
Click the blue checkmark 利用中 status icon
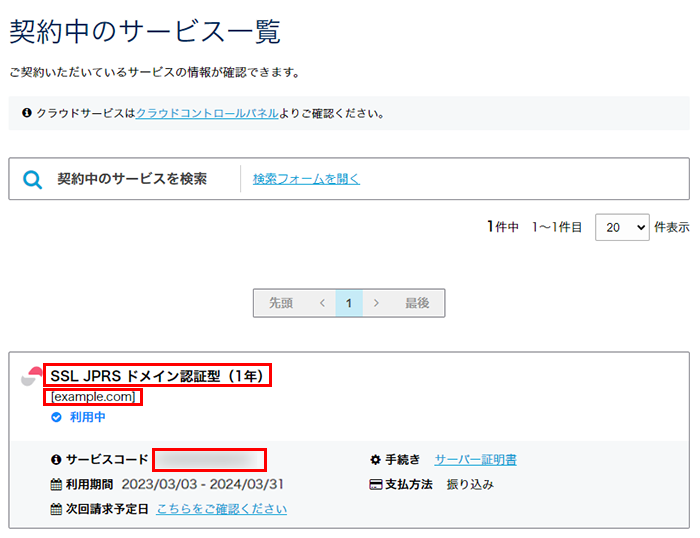pyautogui.click(x=56, y=417)
